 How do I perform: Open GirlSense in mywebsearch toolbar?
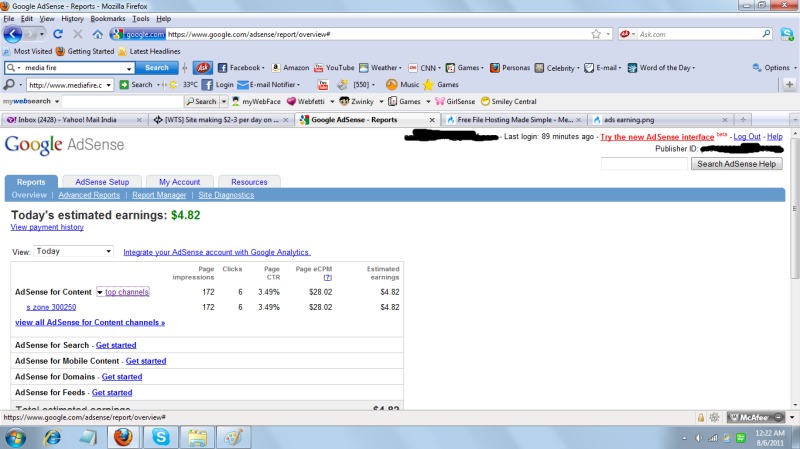pyautogui.click(x=455, y=102)
